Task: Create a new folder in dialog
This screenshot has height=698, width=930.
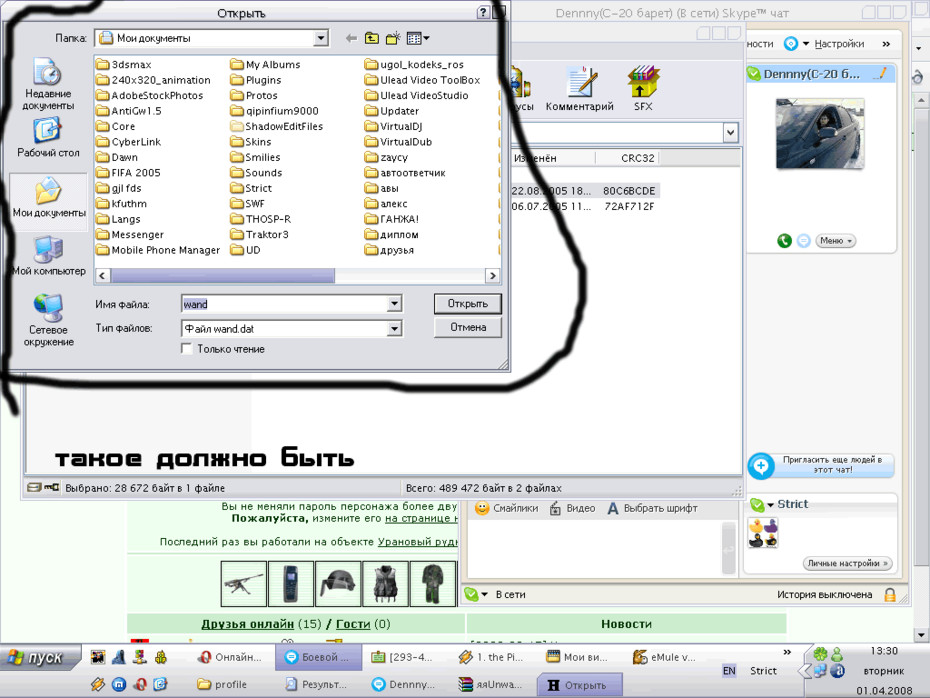Action: [393, 39]
